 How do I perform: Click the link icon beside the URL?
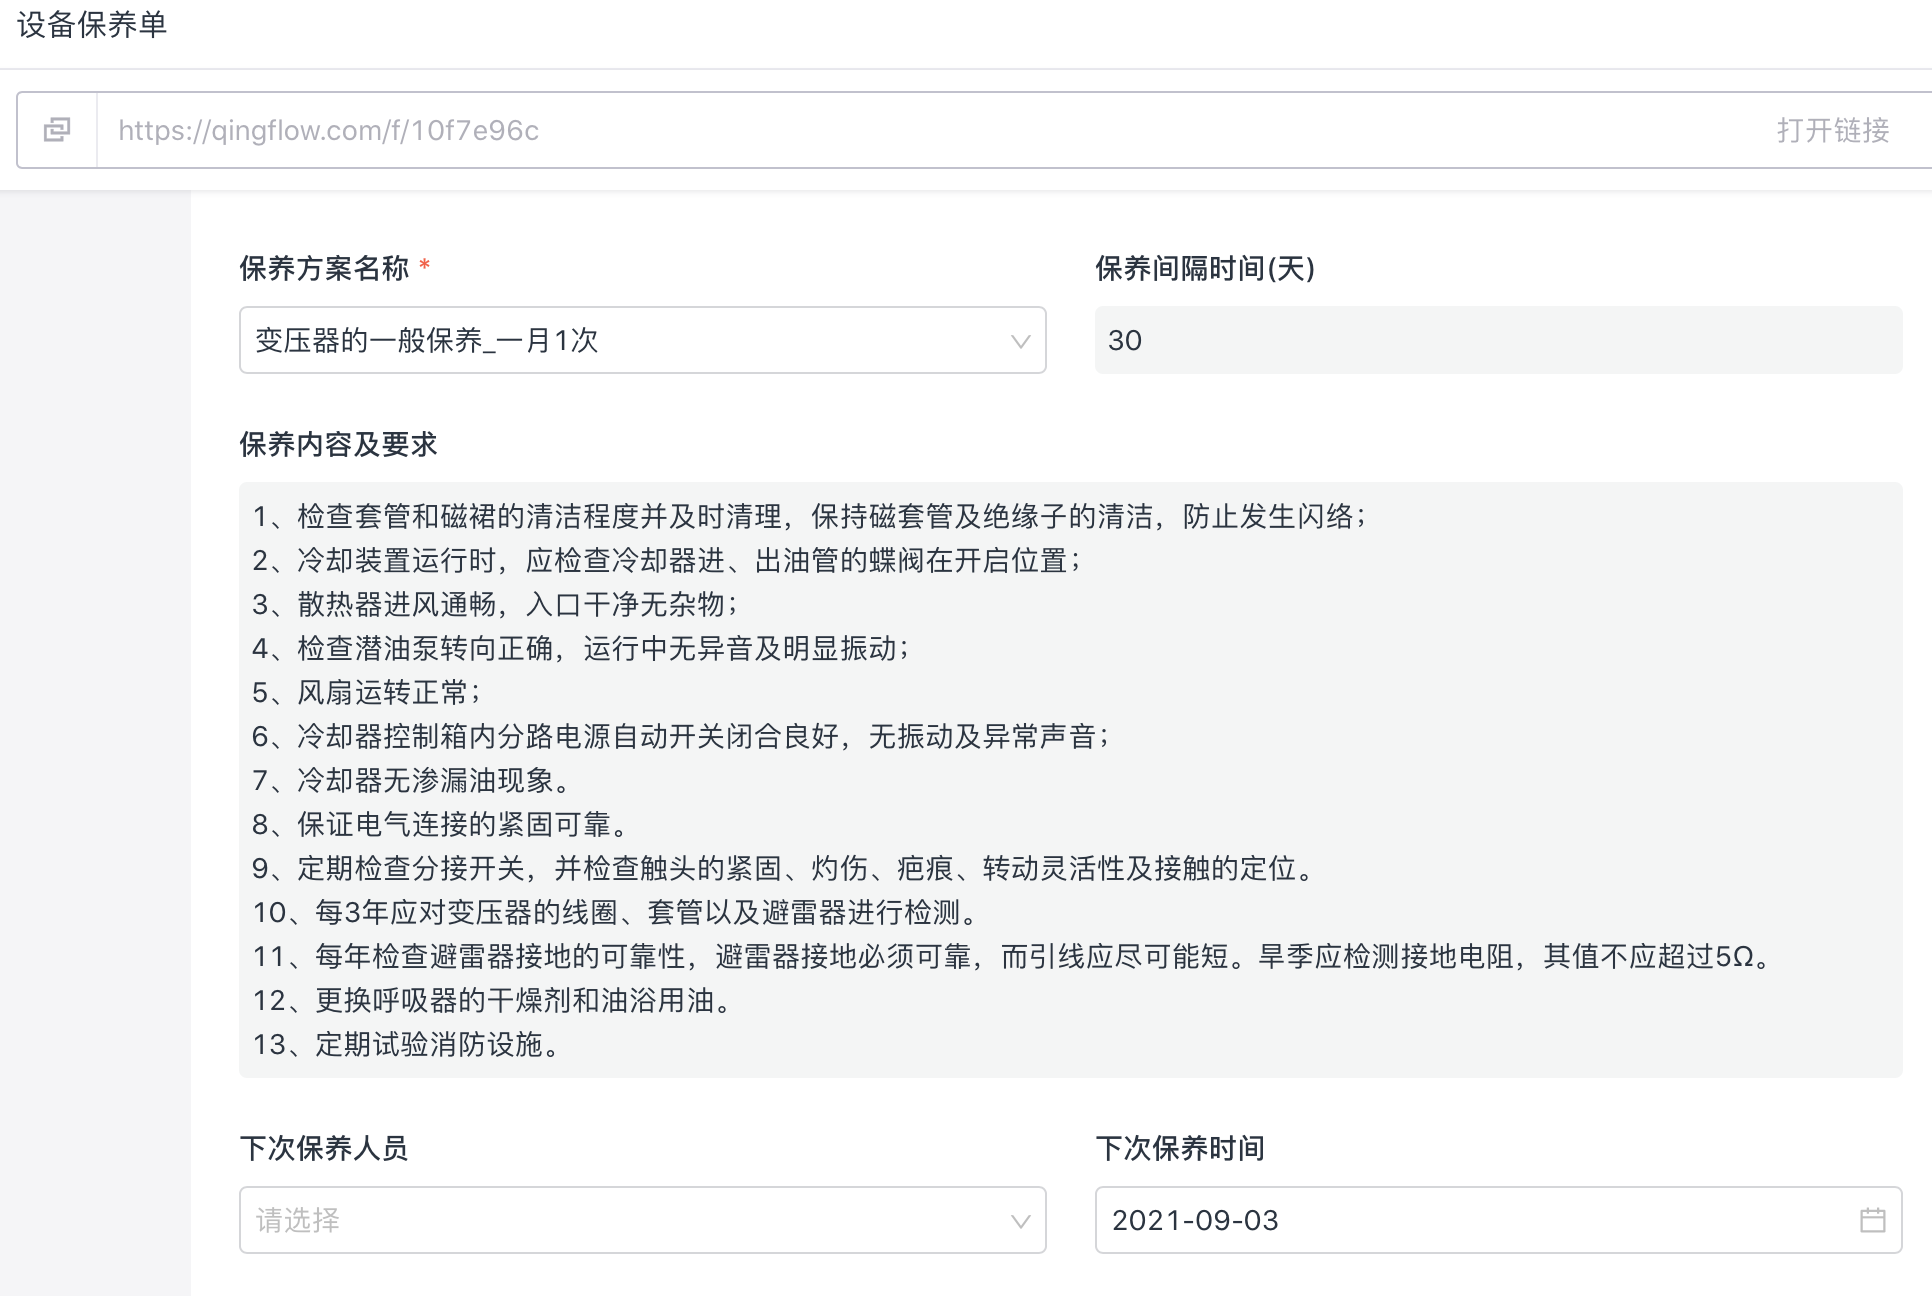click(x=57, y=130)
